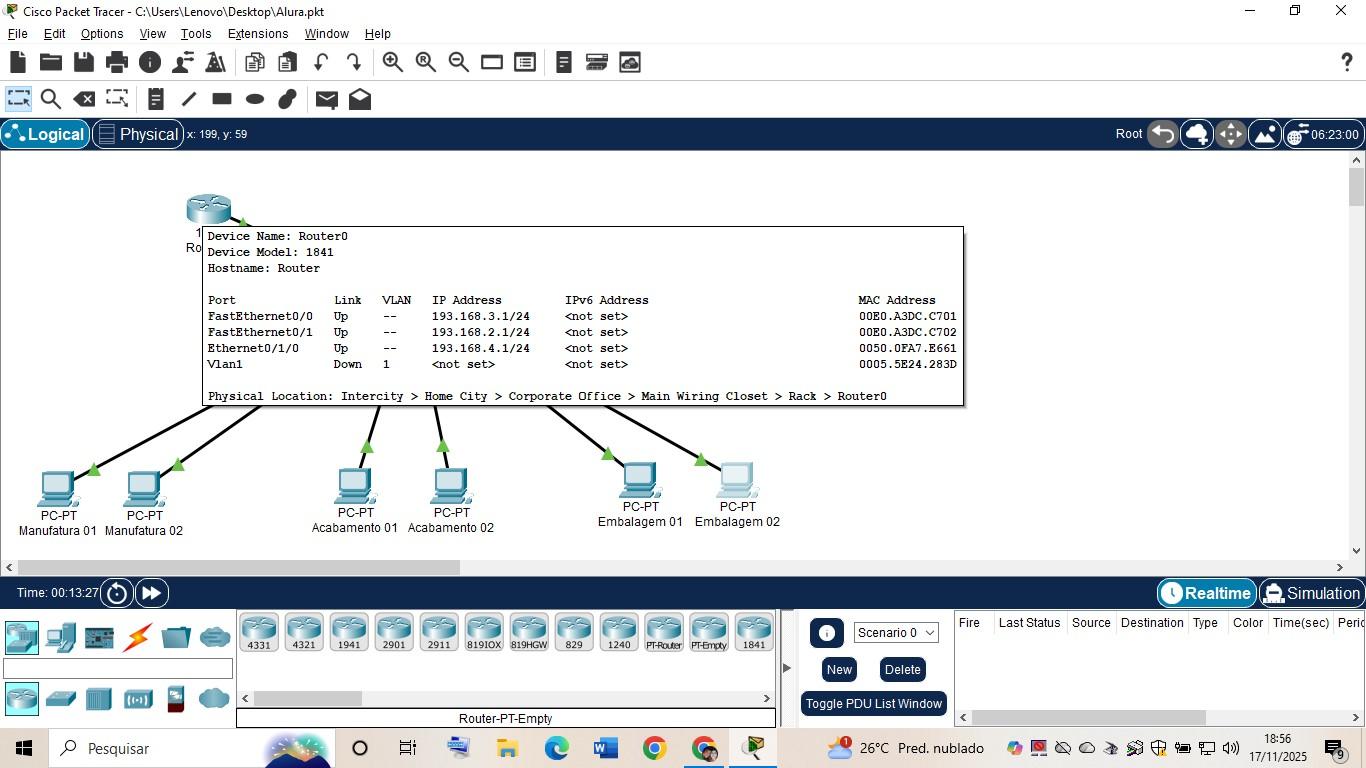
Task: Select the 4331 router model
Action: 259,633
